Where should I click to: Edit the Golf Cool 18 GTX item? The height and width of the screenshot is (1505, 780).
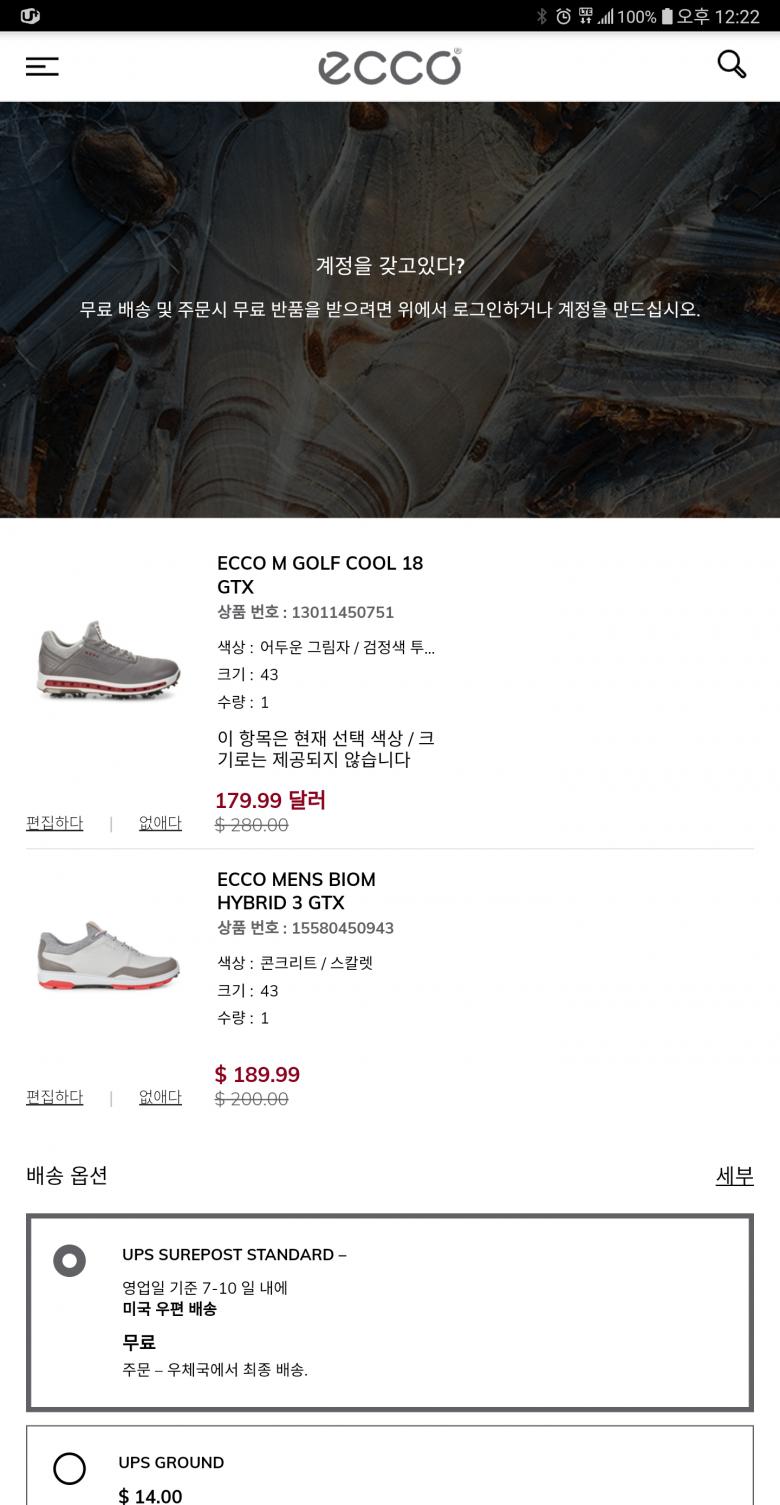pos(55,823)
